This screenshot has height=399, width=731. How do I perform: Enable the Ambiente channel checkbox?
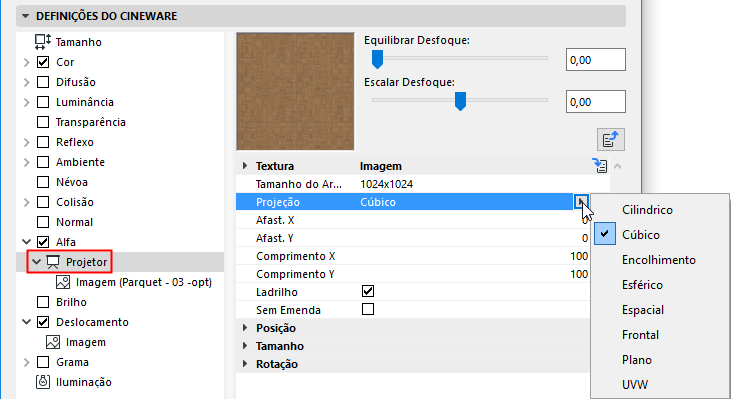coord(43,162)
